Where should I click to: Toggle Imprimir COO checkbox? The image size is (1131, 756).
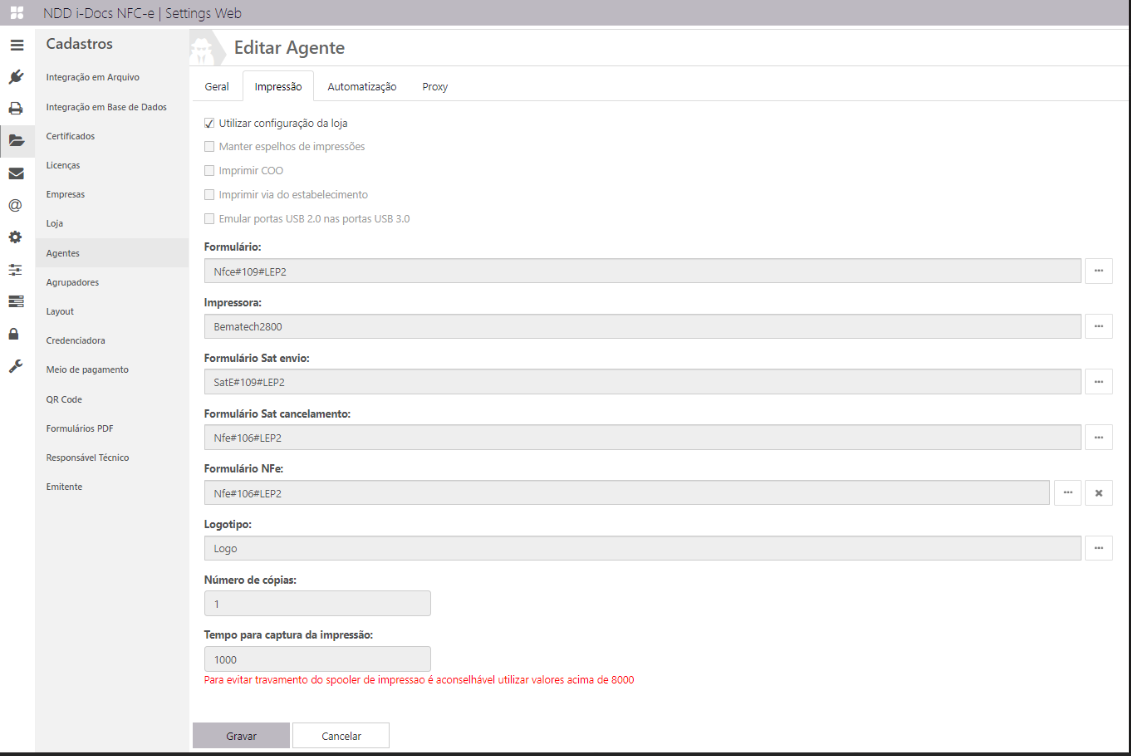[x=209, y=171]
